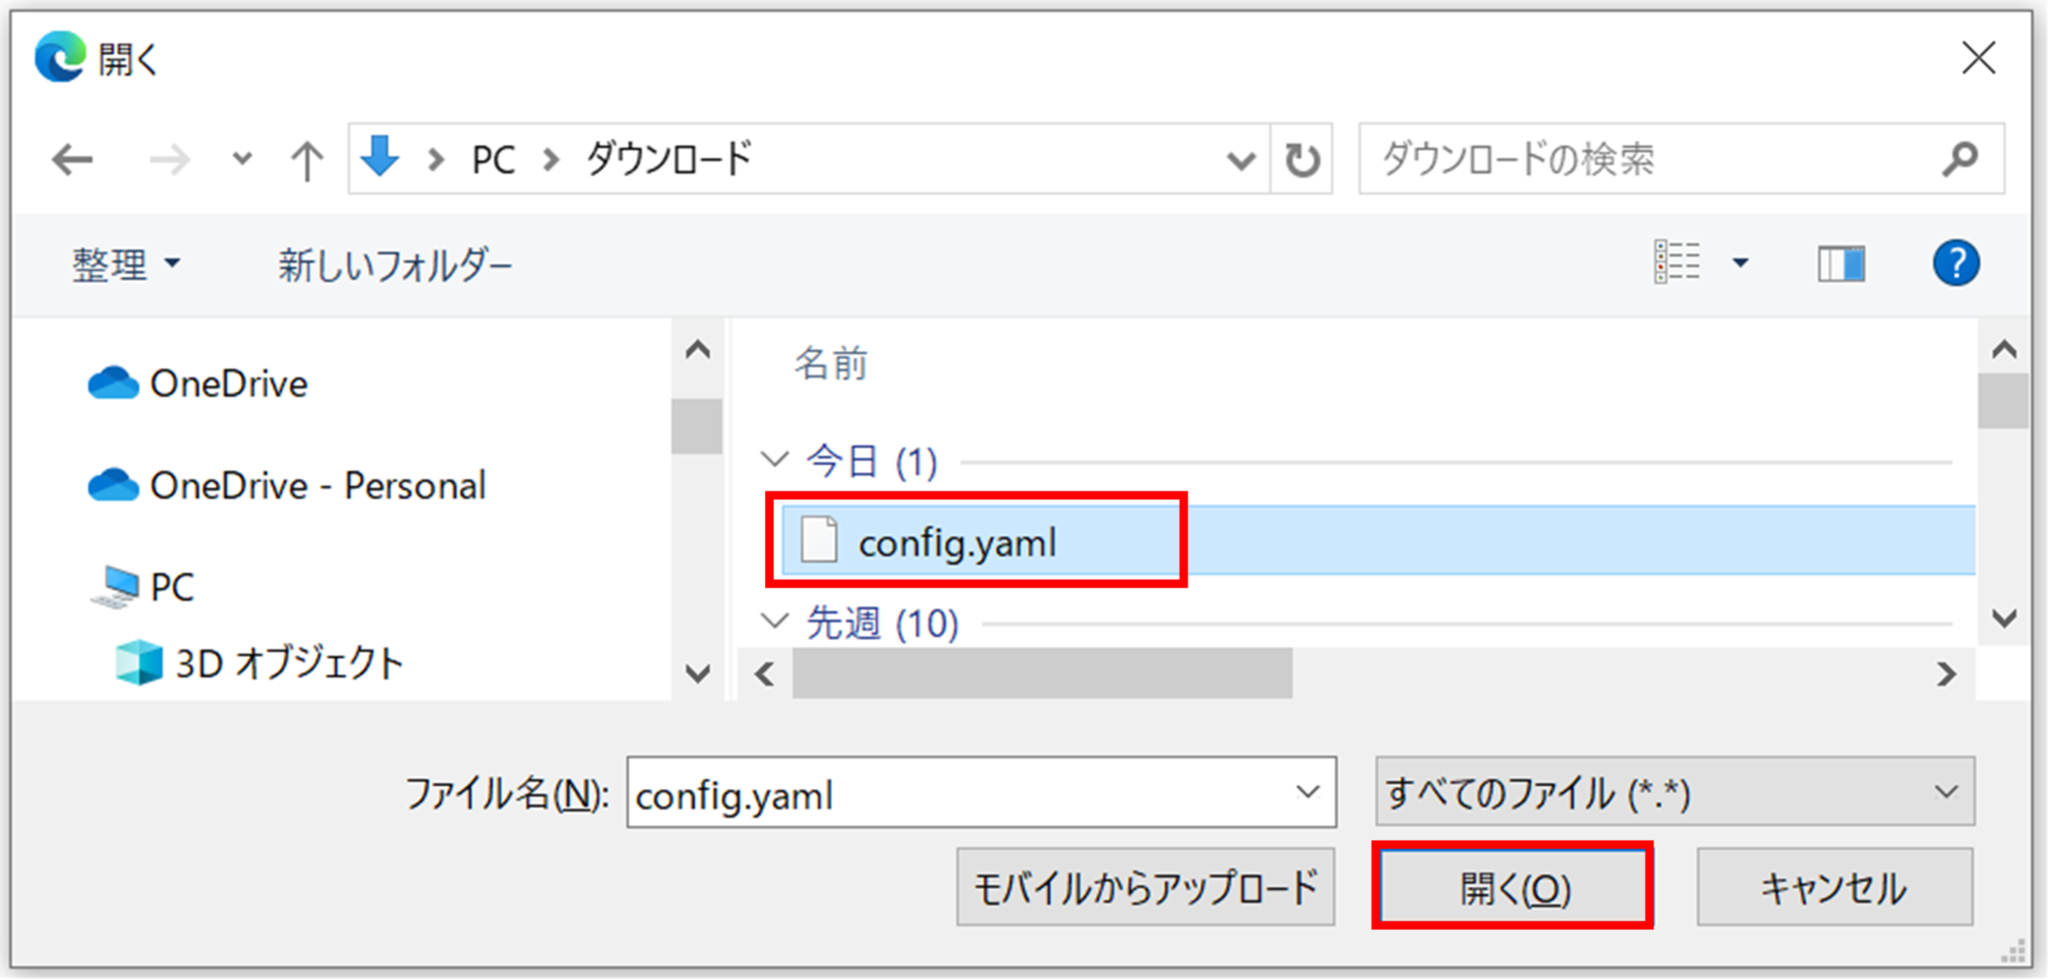Collapse the 先週 (10) group
Screen dimensions: 2048x979
point(776,621)
